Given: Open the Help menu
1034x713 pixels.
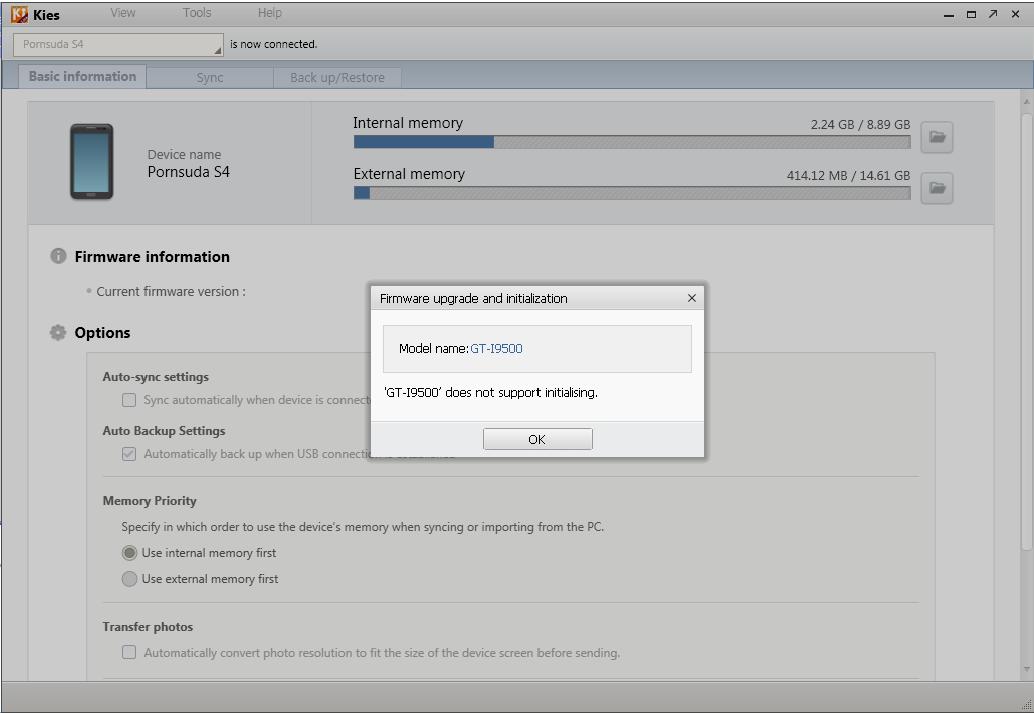Looking at the screenshot, I should click(270, 13).
